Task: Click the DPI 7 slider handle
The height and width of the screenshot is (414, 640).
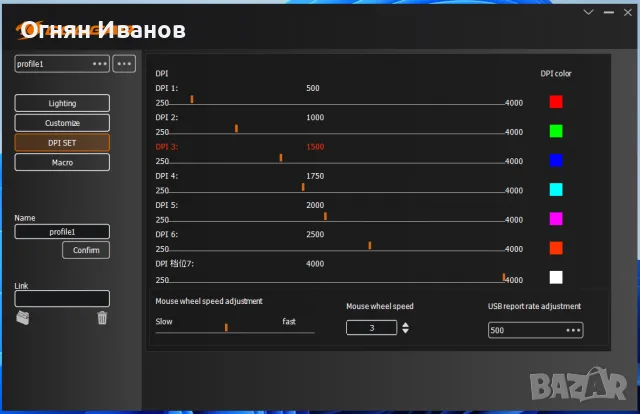Action: point(504,277)
